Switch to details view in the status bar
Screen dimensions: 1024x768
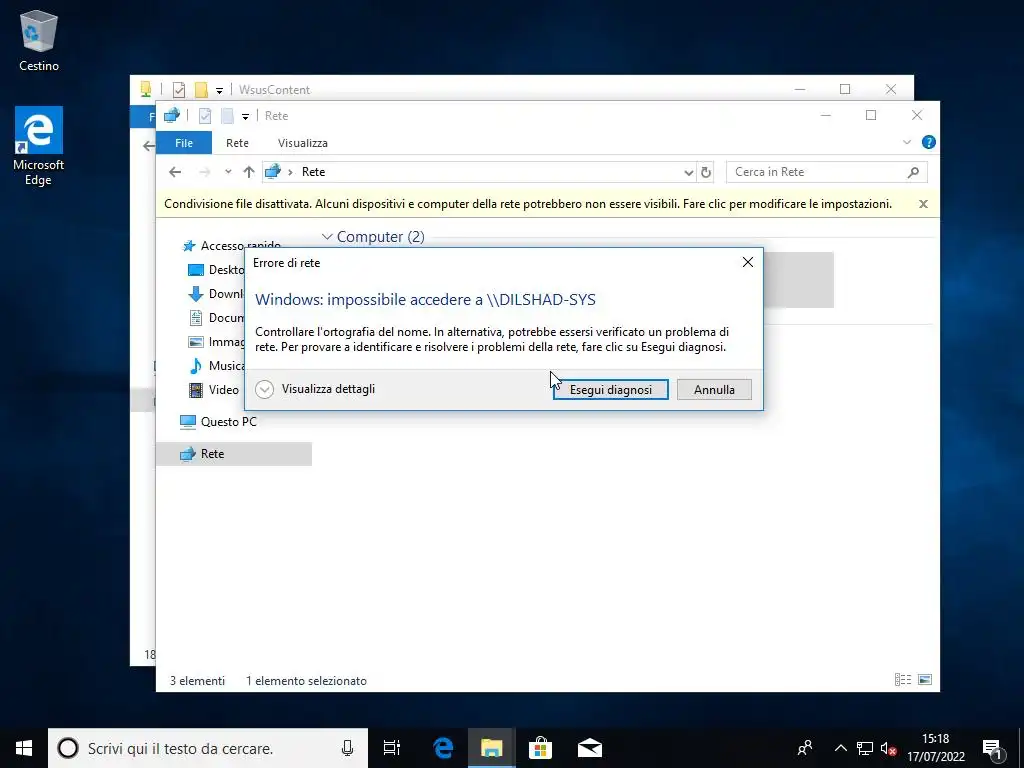903,680
